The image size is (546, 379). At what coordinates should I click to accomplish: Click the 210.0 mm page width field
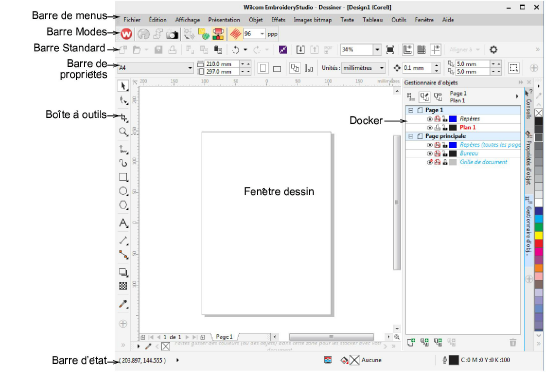222,64
